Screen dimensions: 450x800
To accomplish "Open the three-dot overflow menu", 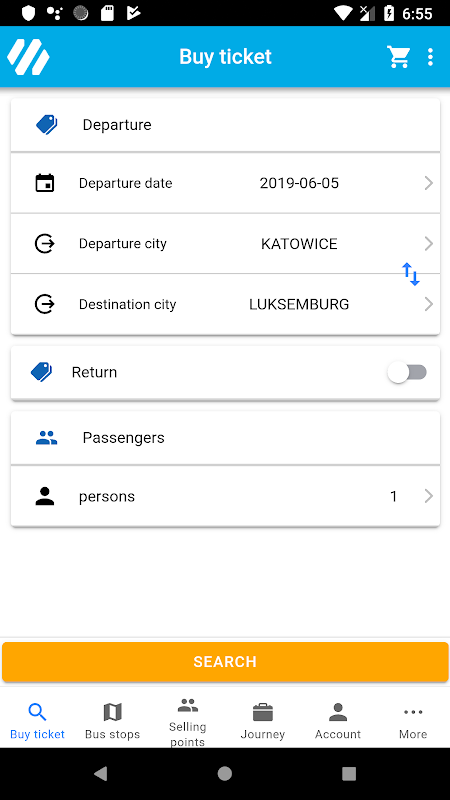I will 430,57.
